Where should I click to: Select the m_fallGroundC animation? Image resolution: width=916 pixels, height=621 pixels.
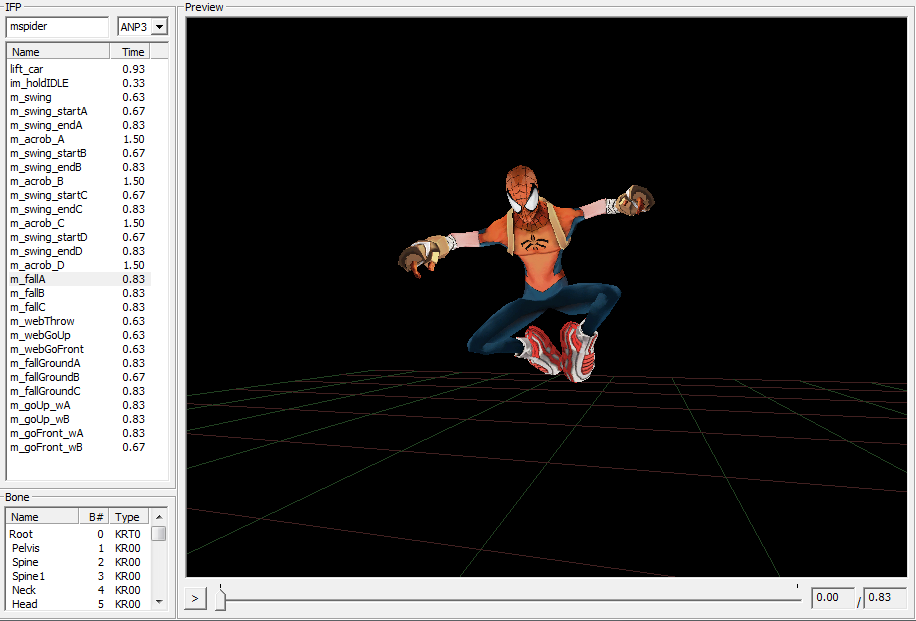pos(78,391)
